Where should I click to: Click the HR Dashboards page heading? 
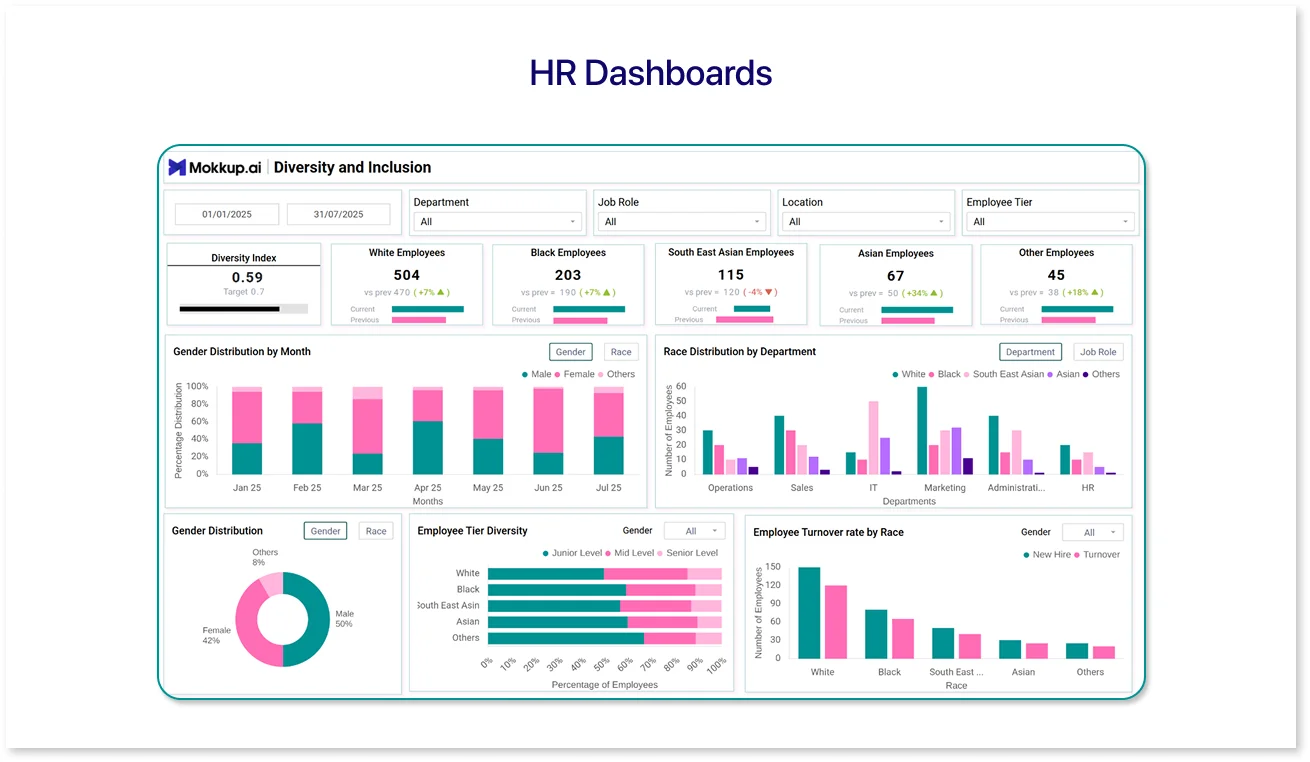point(651,73)
